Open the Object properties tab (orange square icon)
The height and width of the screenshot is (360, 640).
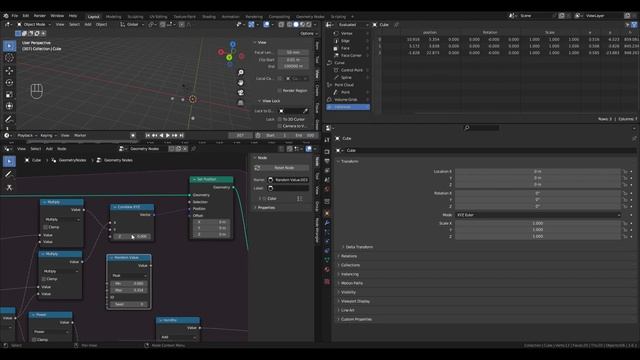coord(327,213)
